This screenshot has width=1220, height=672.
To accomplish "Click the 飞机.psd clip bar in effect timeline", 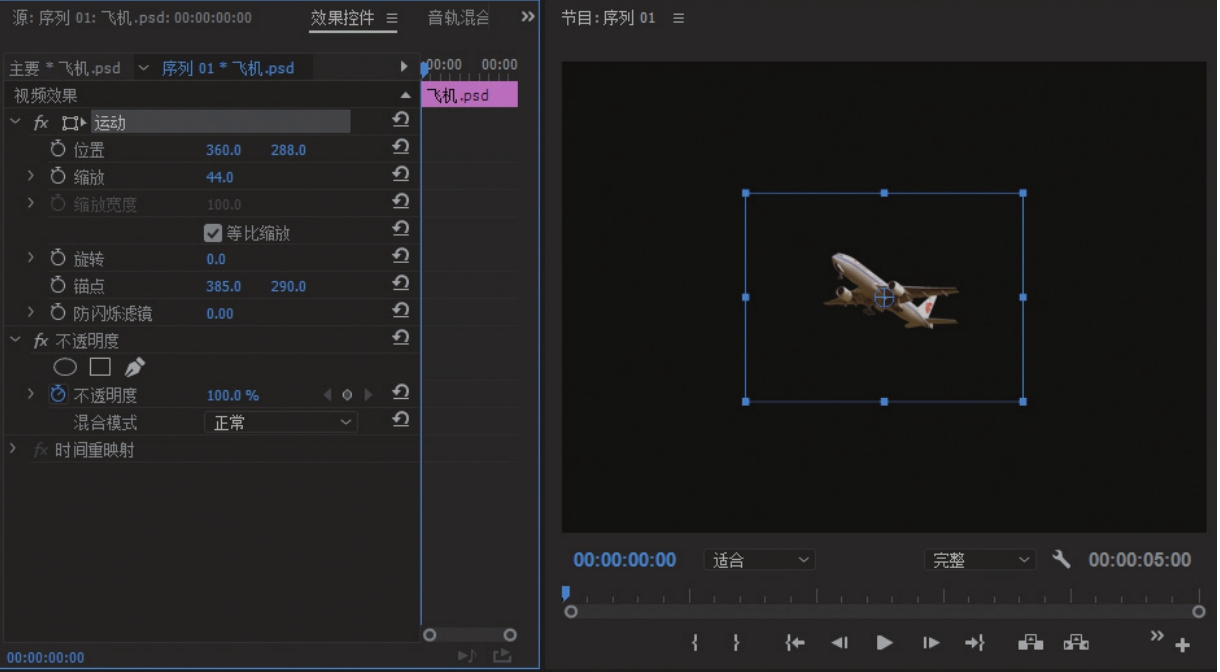I will click(x=469, y=96).
